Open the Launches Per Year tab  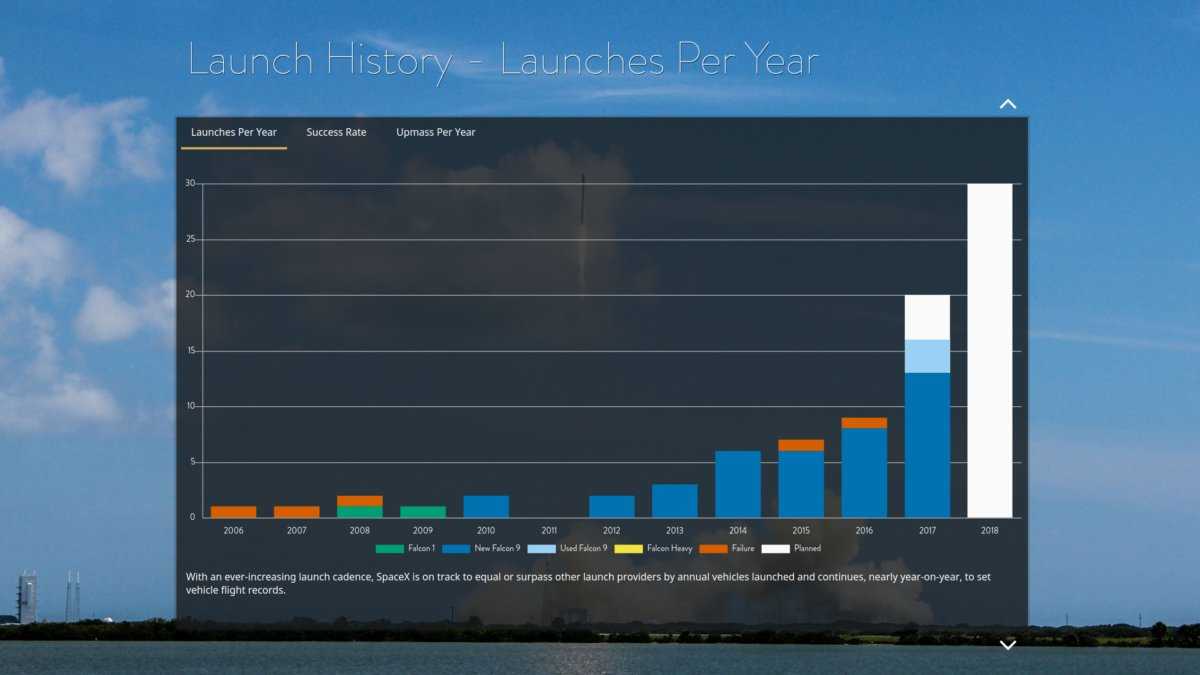[x=234, y=132]
